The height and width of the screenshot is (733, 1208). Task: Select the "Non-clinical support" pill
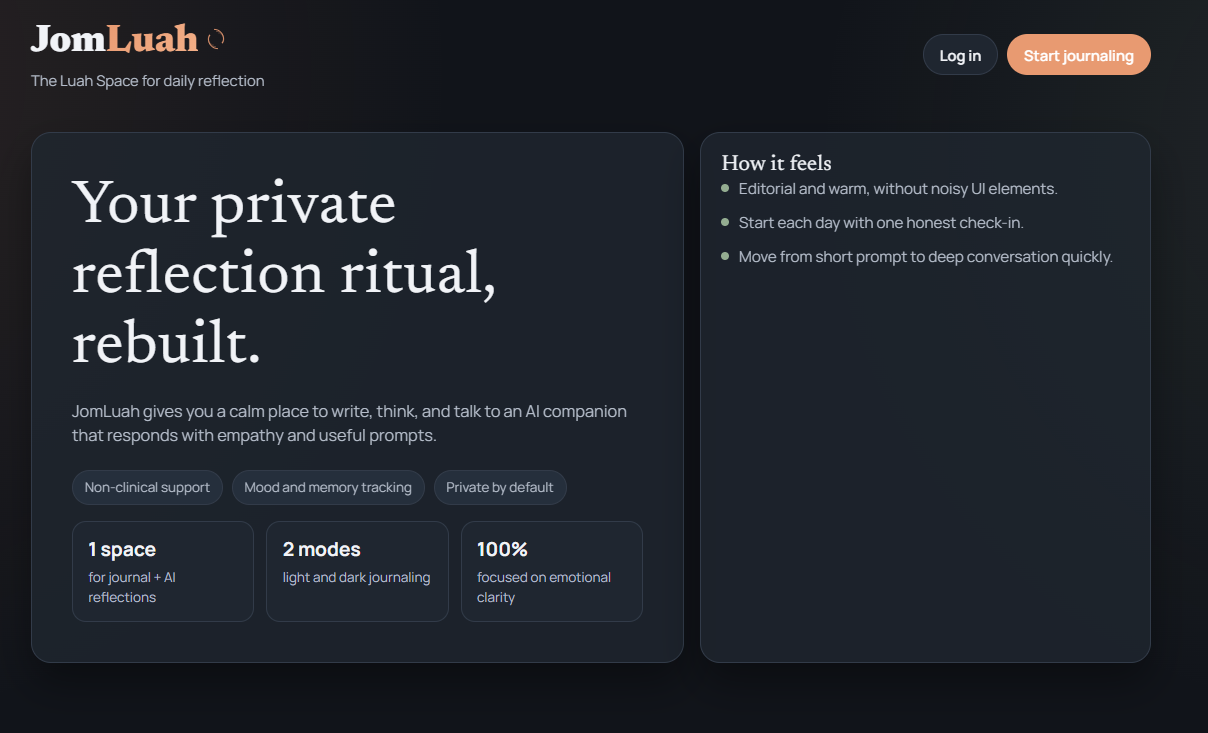tap(147, 488)
